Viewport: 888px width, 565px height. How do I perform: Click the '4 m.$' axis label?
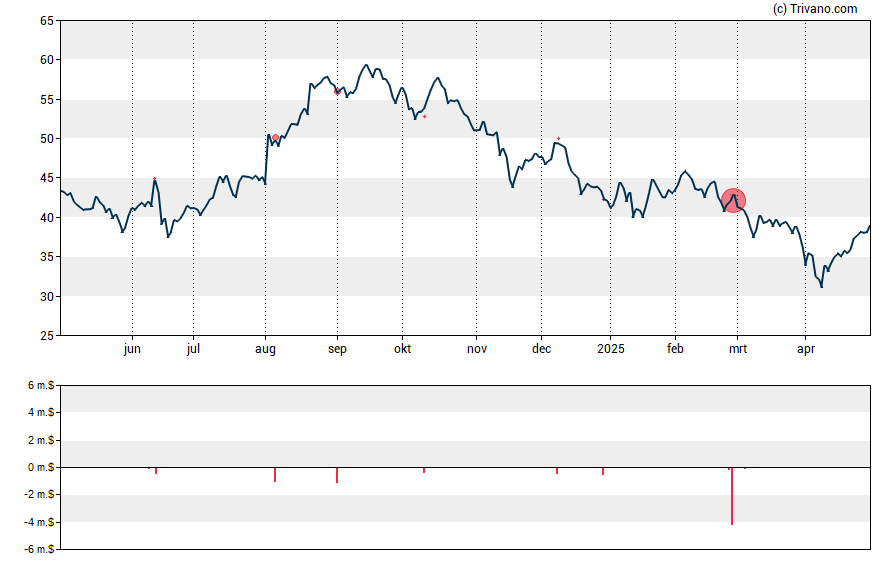tap(41, 413)
